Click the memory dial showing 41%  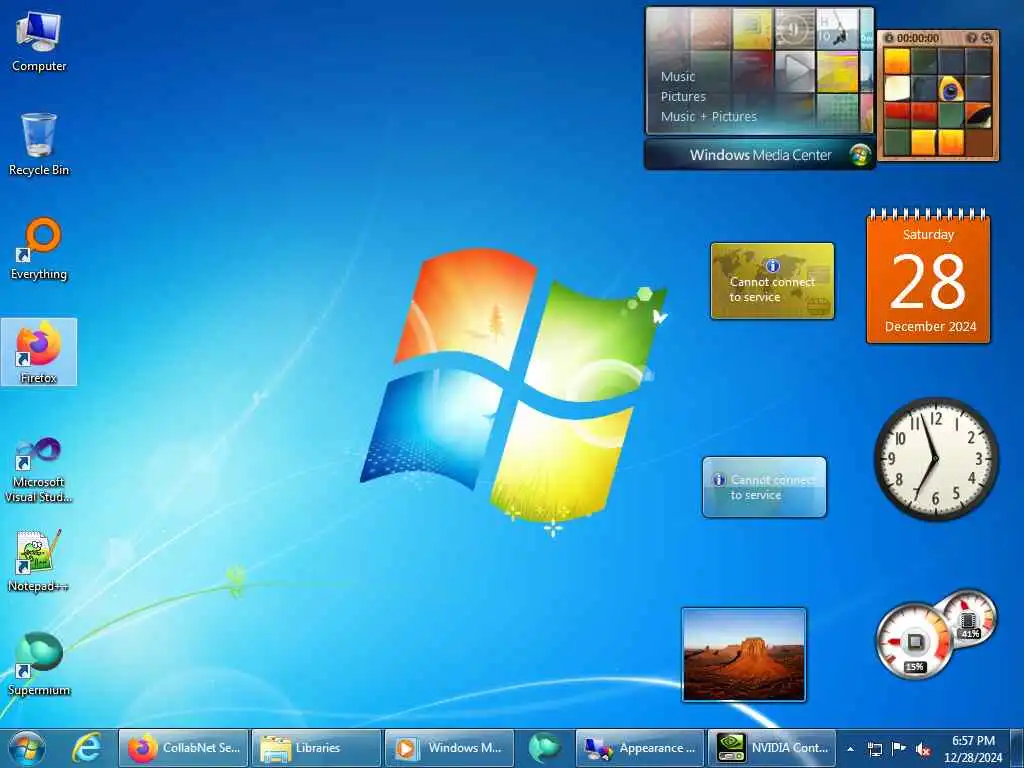tap(970, 617)
